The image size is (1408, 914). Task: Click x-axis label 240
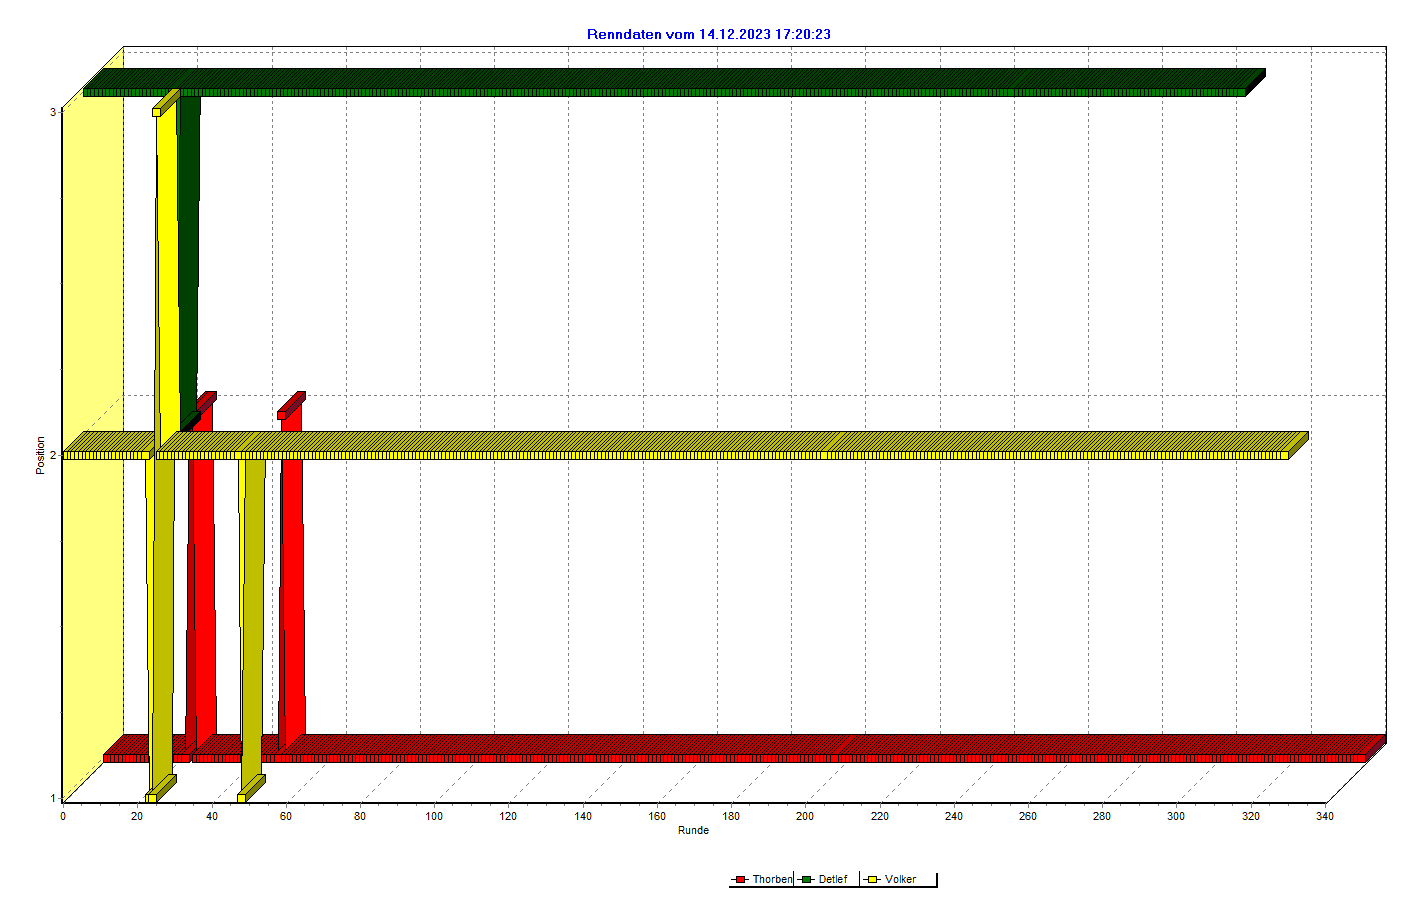(x=953, y=816)
